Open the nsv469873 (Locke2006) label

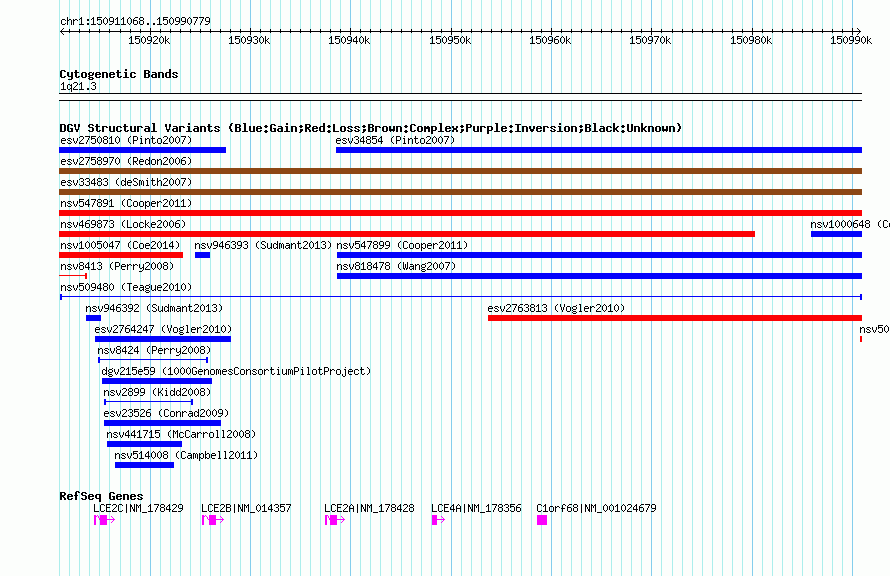point(123,224)
